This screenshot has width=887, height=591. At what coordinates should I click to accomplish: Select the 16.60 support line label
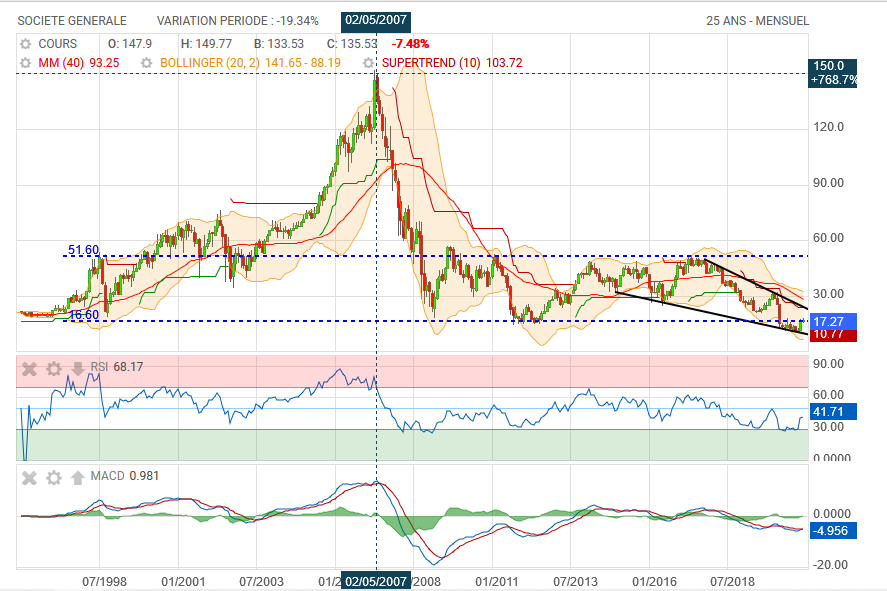point(83,315)
